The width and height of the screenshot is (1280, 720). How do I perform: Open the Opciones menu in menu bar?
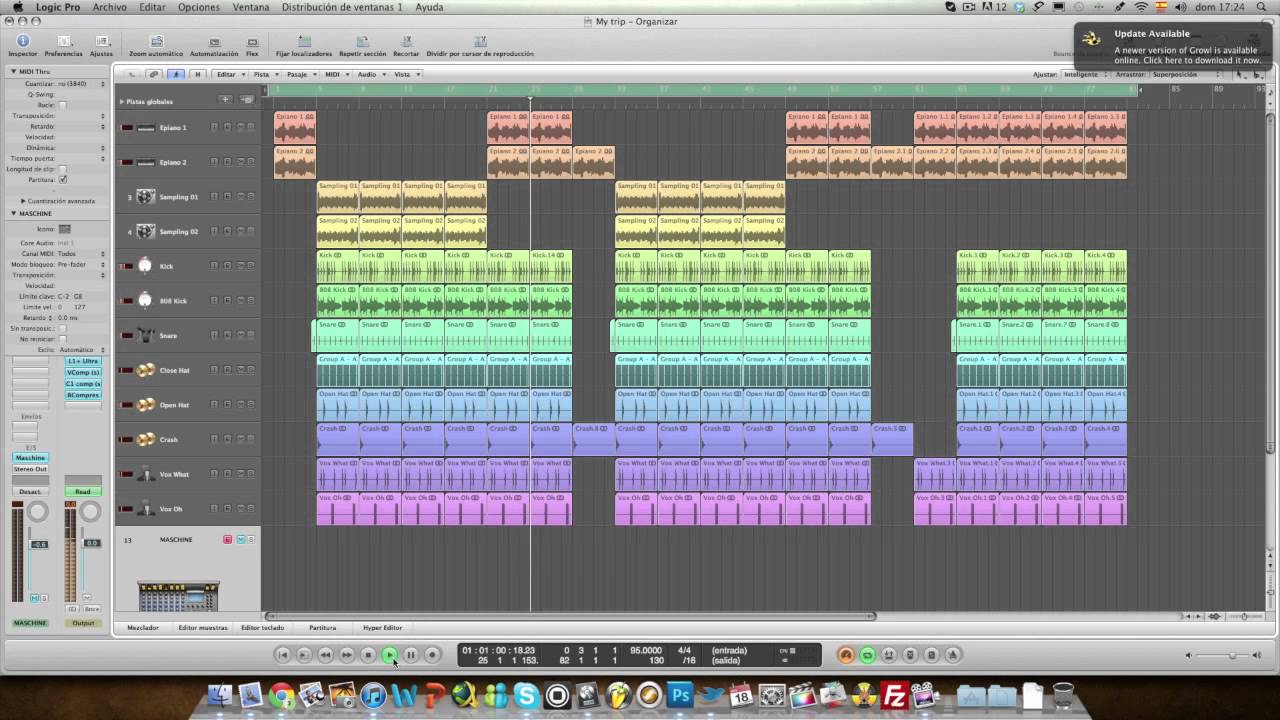click(x=198, y=7)
